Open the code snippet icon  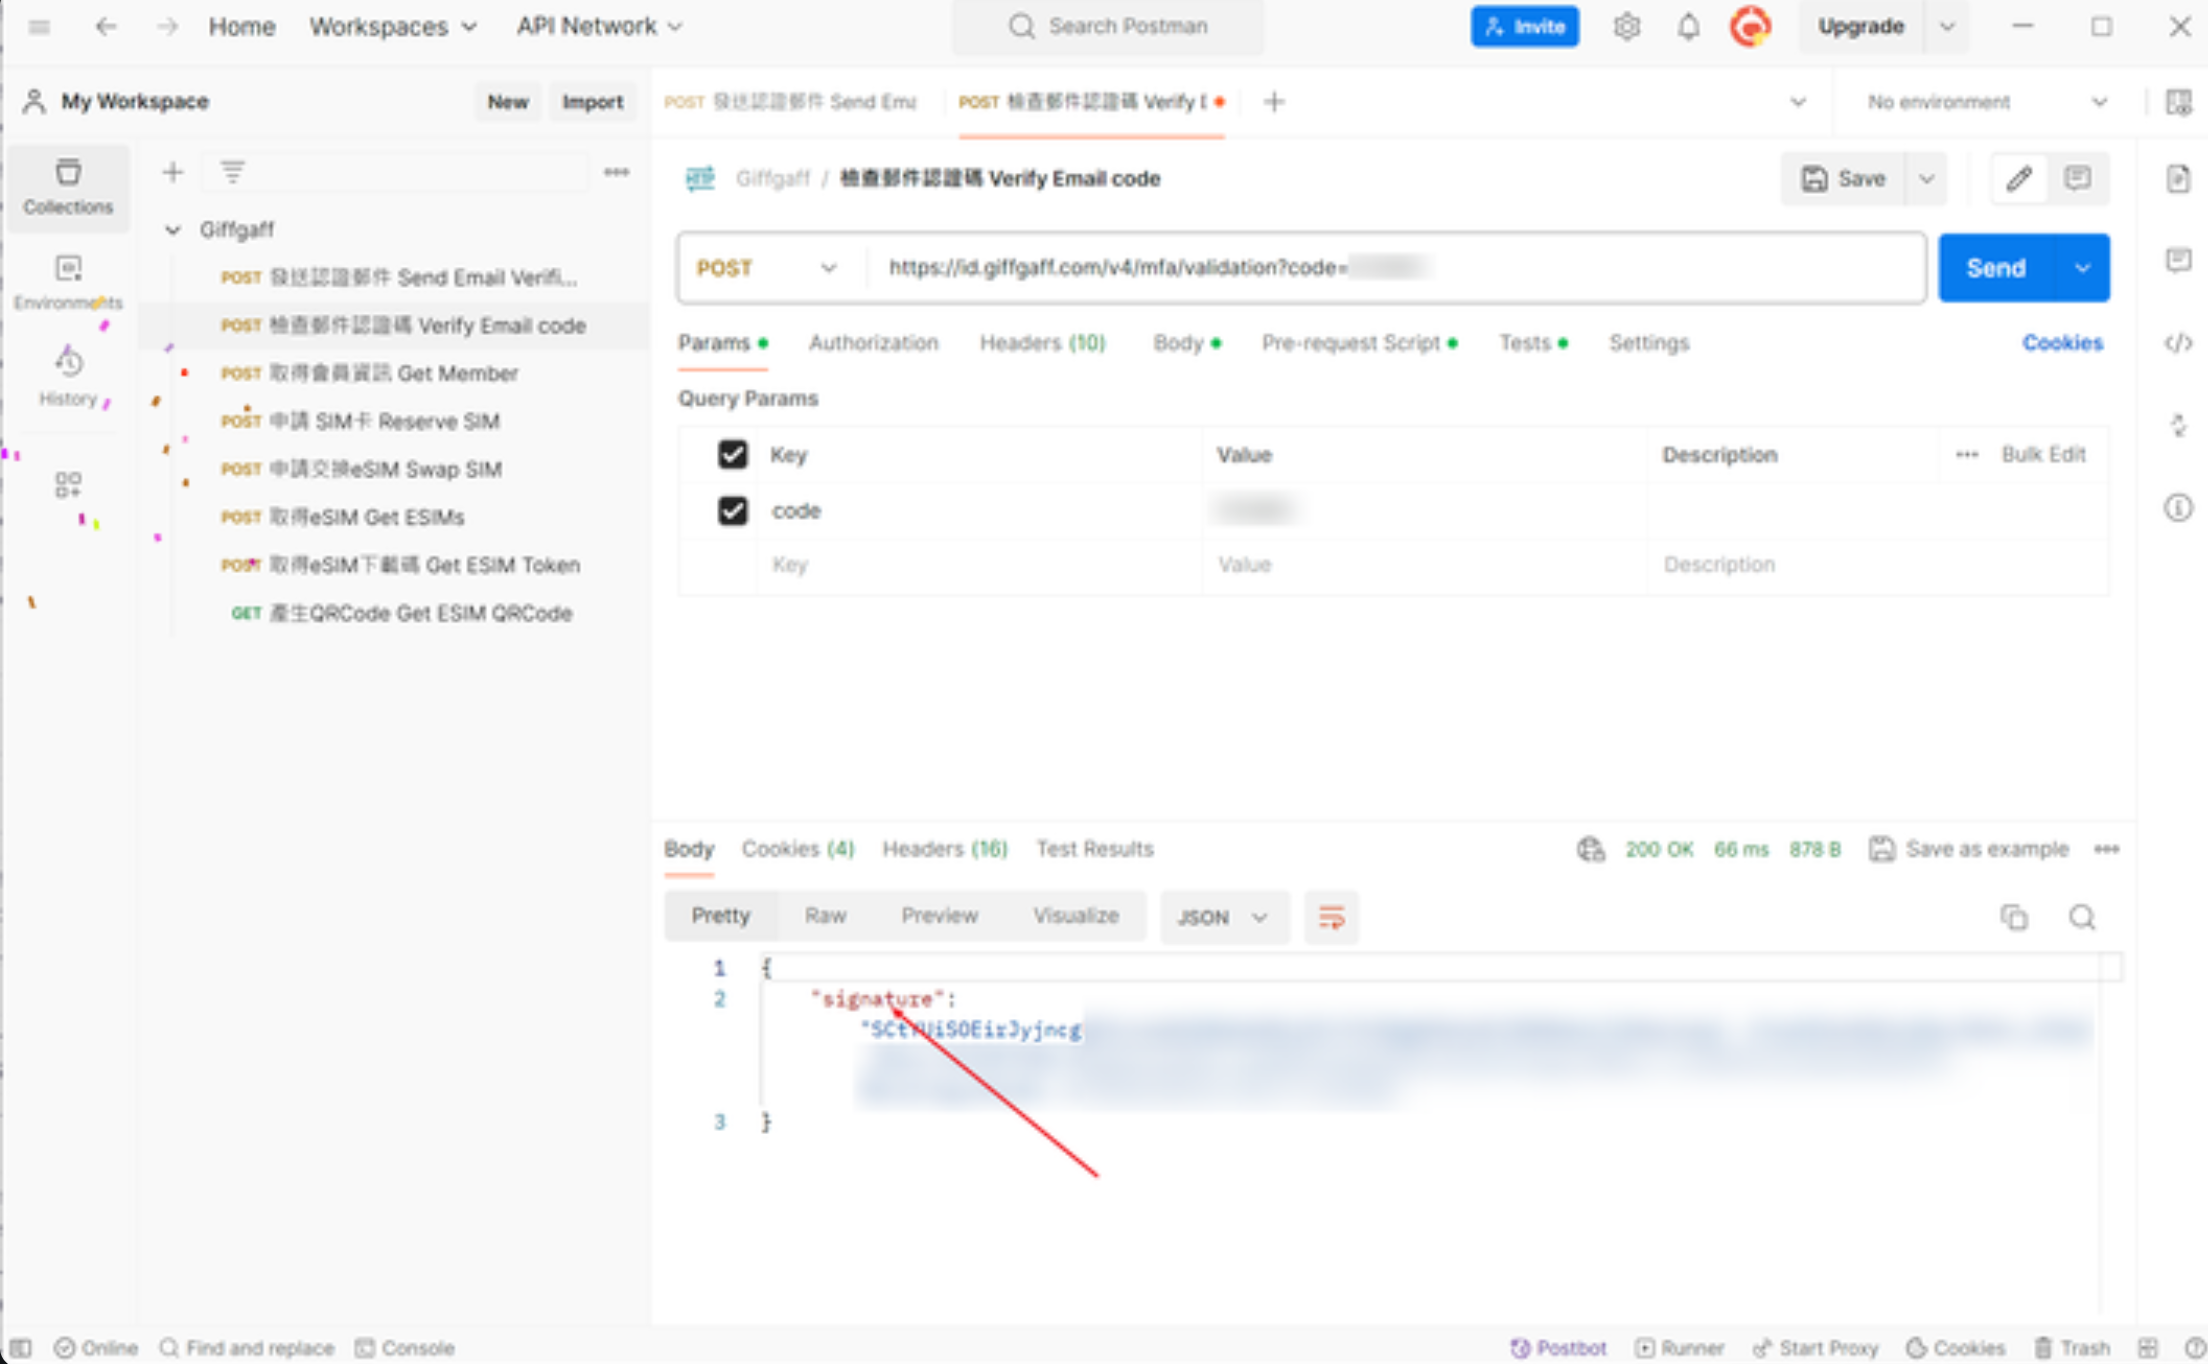(2178, 343)
